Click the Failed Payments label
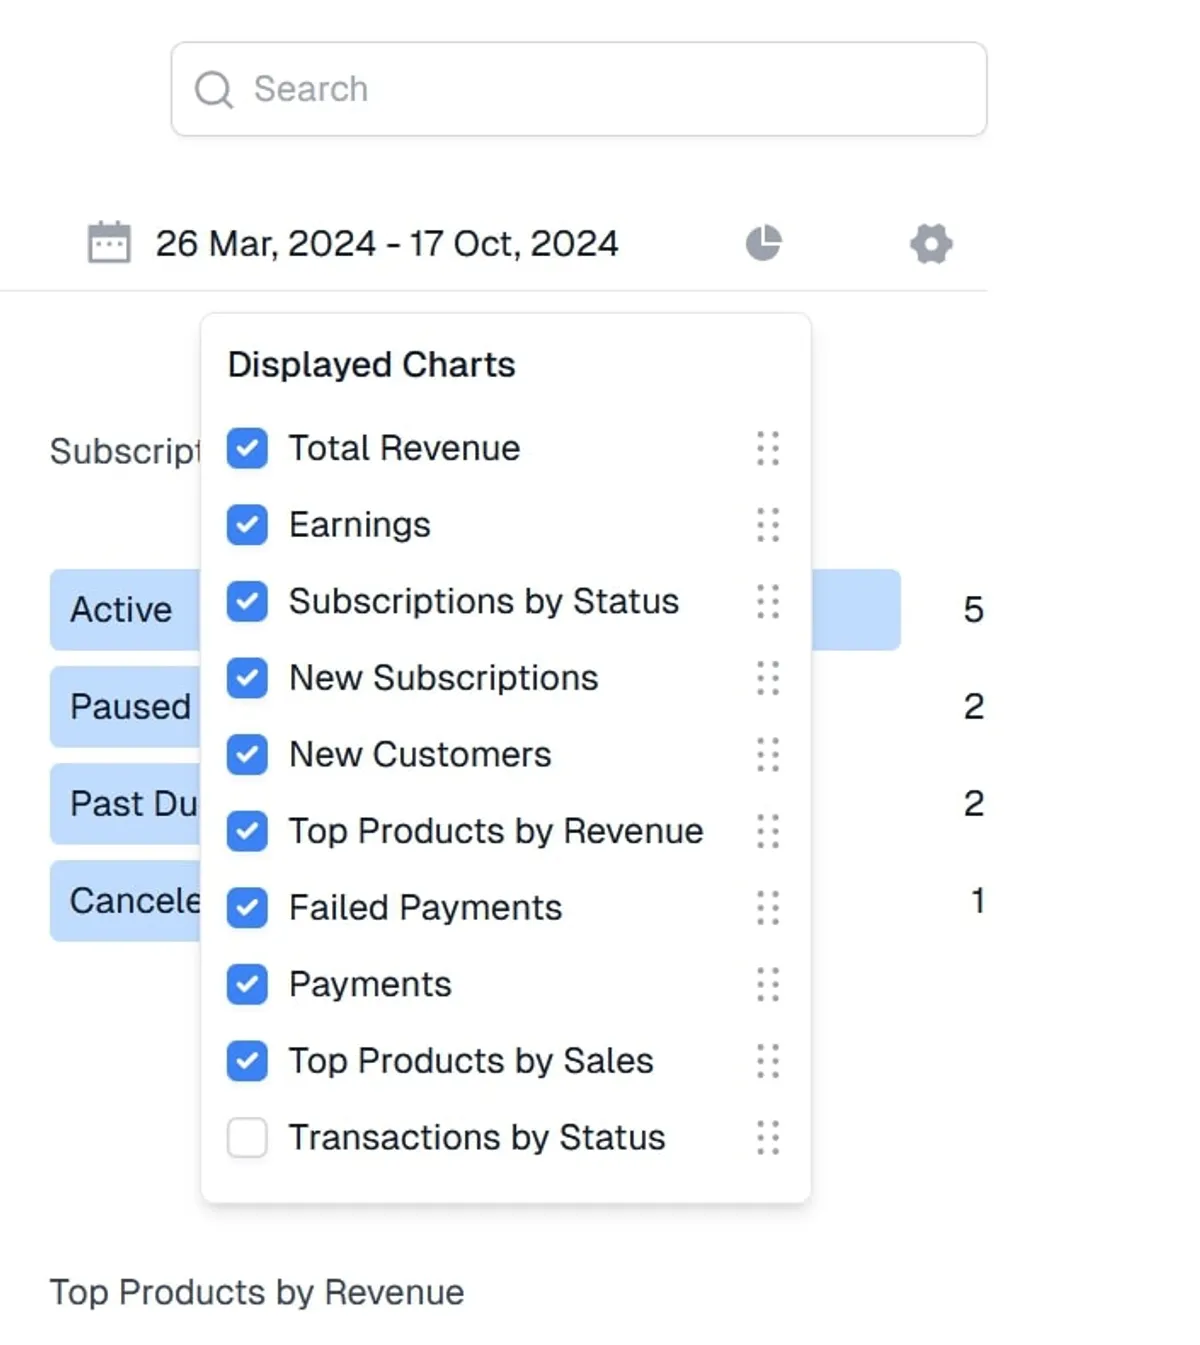 426,908
